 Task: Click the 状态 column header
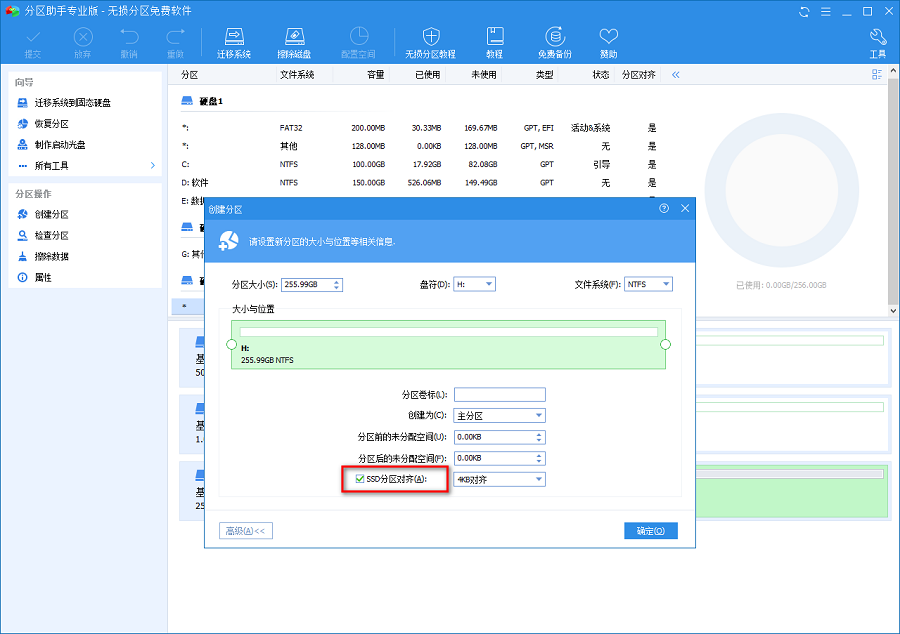[x=601, y=75]
